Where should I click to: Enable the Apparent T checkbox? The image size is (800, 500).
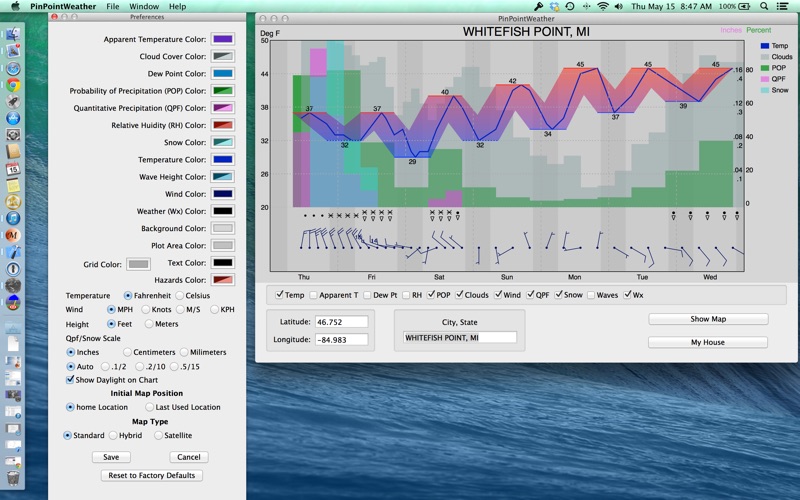click(x=313, y=295)
